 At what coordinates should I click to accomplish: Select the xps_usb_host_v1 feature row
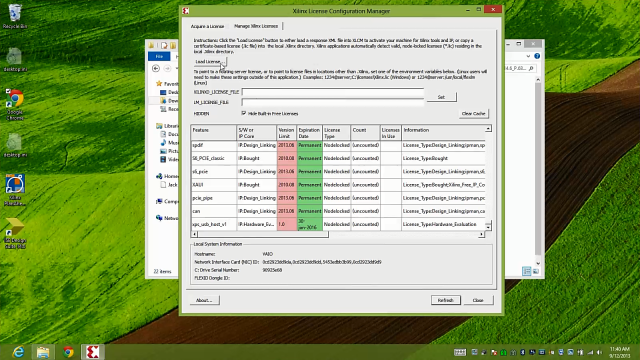[x=338, y=224]
